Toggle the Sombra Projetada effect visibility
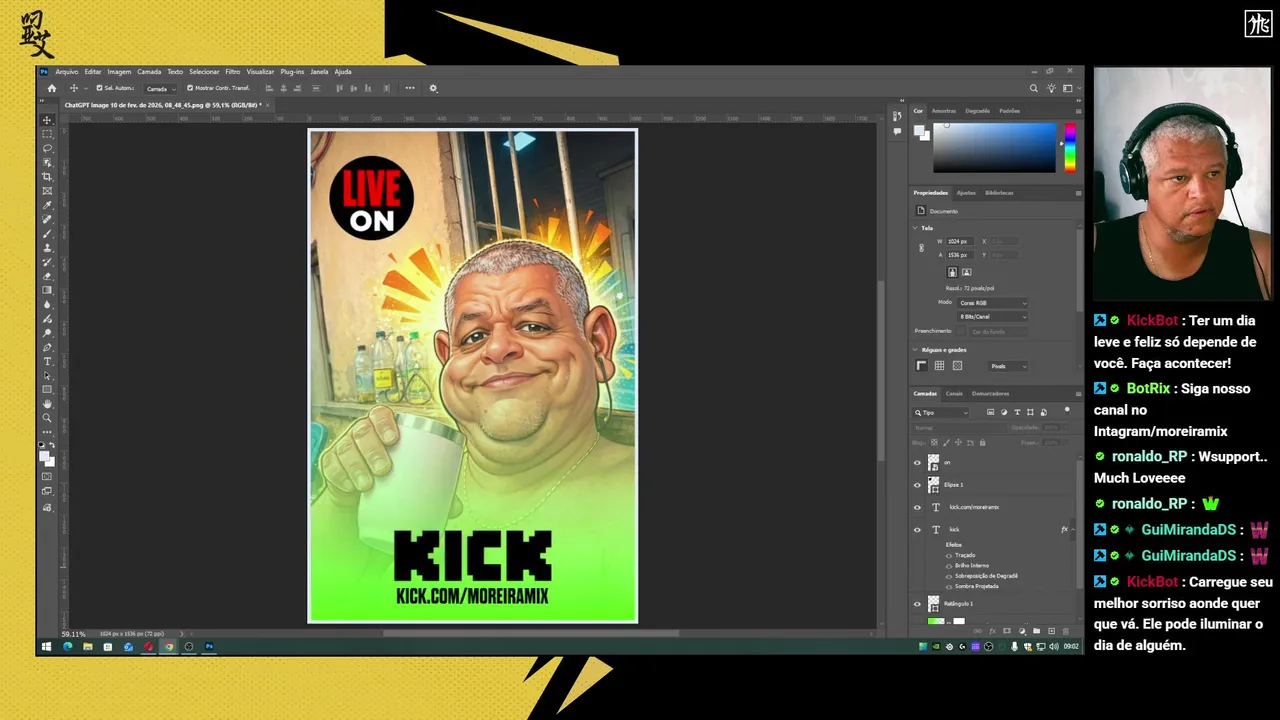The height and width of the screenshot is (720, 1280). click(949, 586)
